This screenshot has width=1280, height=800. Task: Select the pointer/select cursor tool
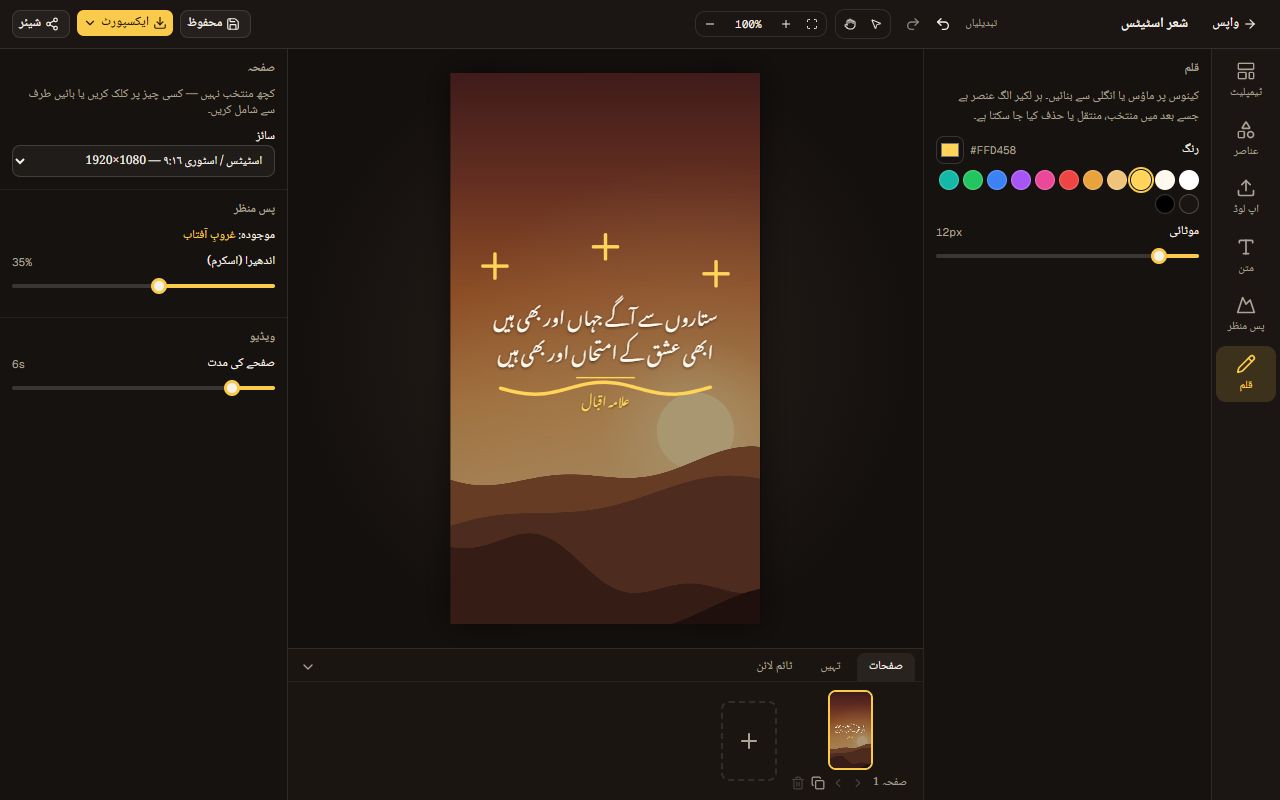point(876,24)
